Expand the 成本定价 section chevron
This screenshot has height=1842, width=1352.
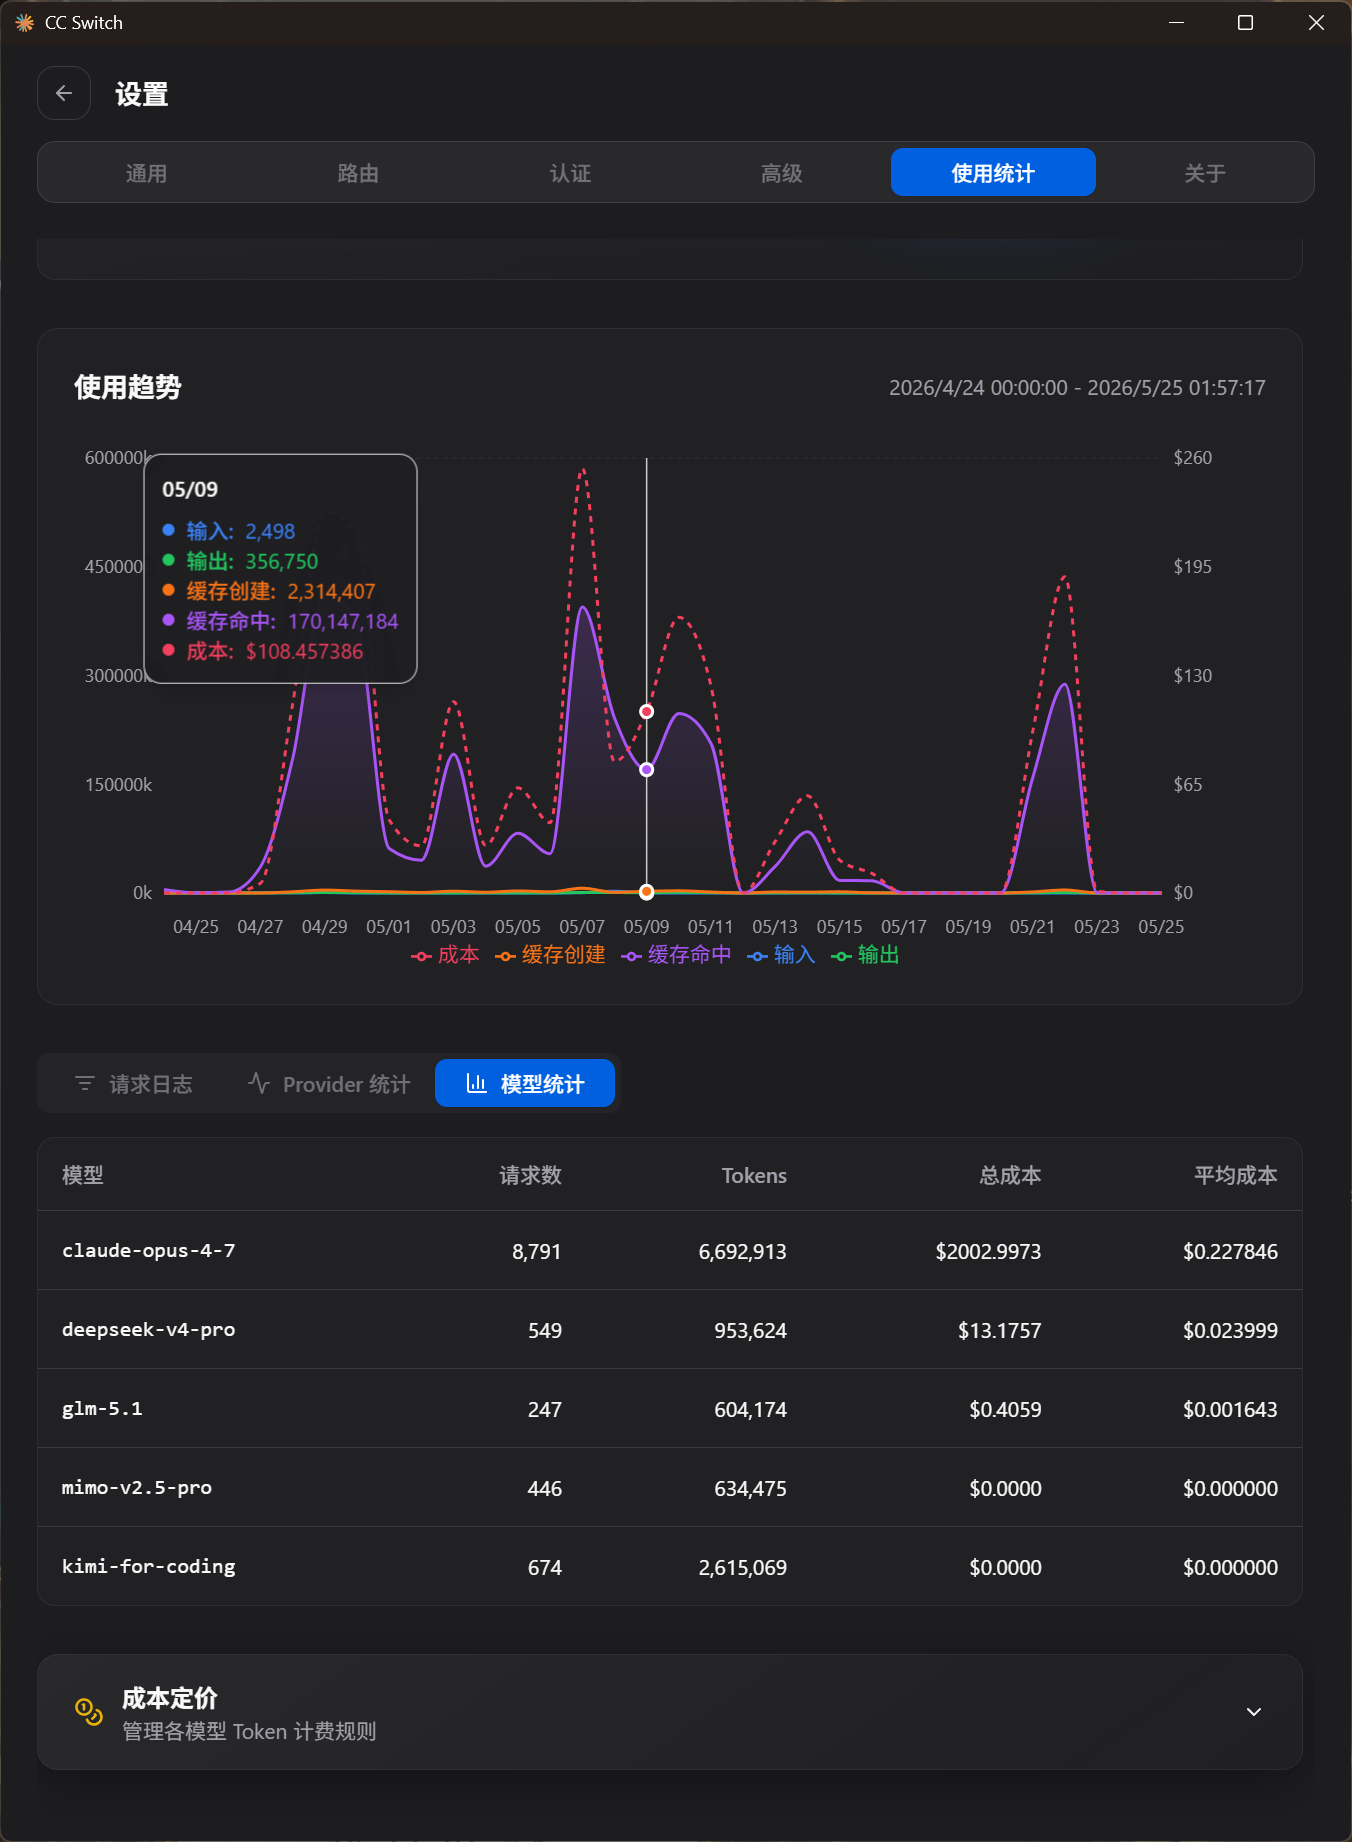coord(1254,1712)
